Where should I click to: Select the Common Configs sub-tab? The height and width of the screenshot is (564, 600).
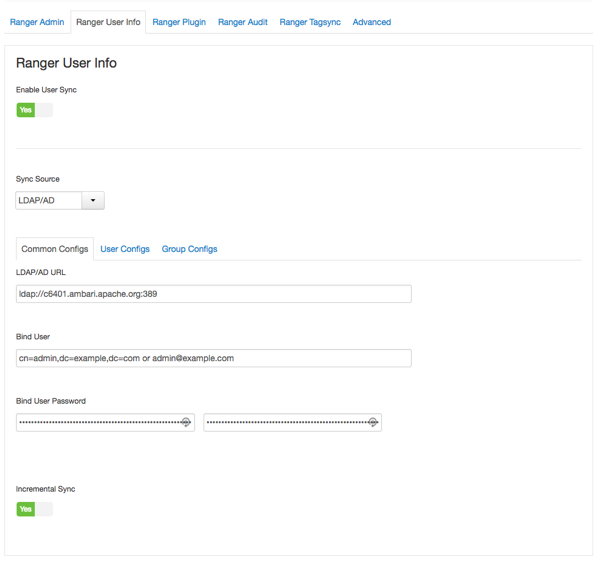click(55, 249)
